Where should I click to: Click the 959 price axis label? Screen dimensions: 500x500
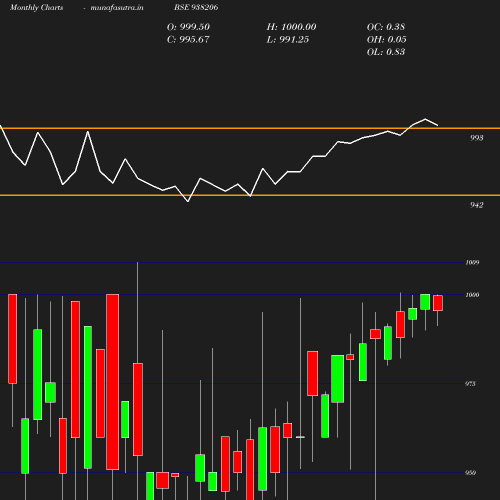click(x=470, y=473)
